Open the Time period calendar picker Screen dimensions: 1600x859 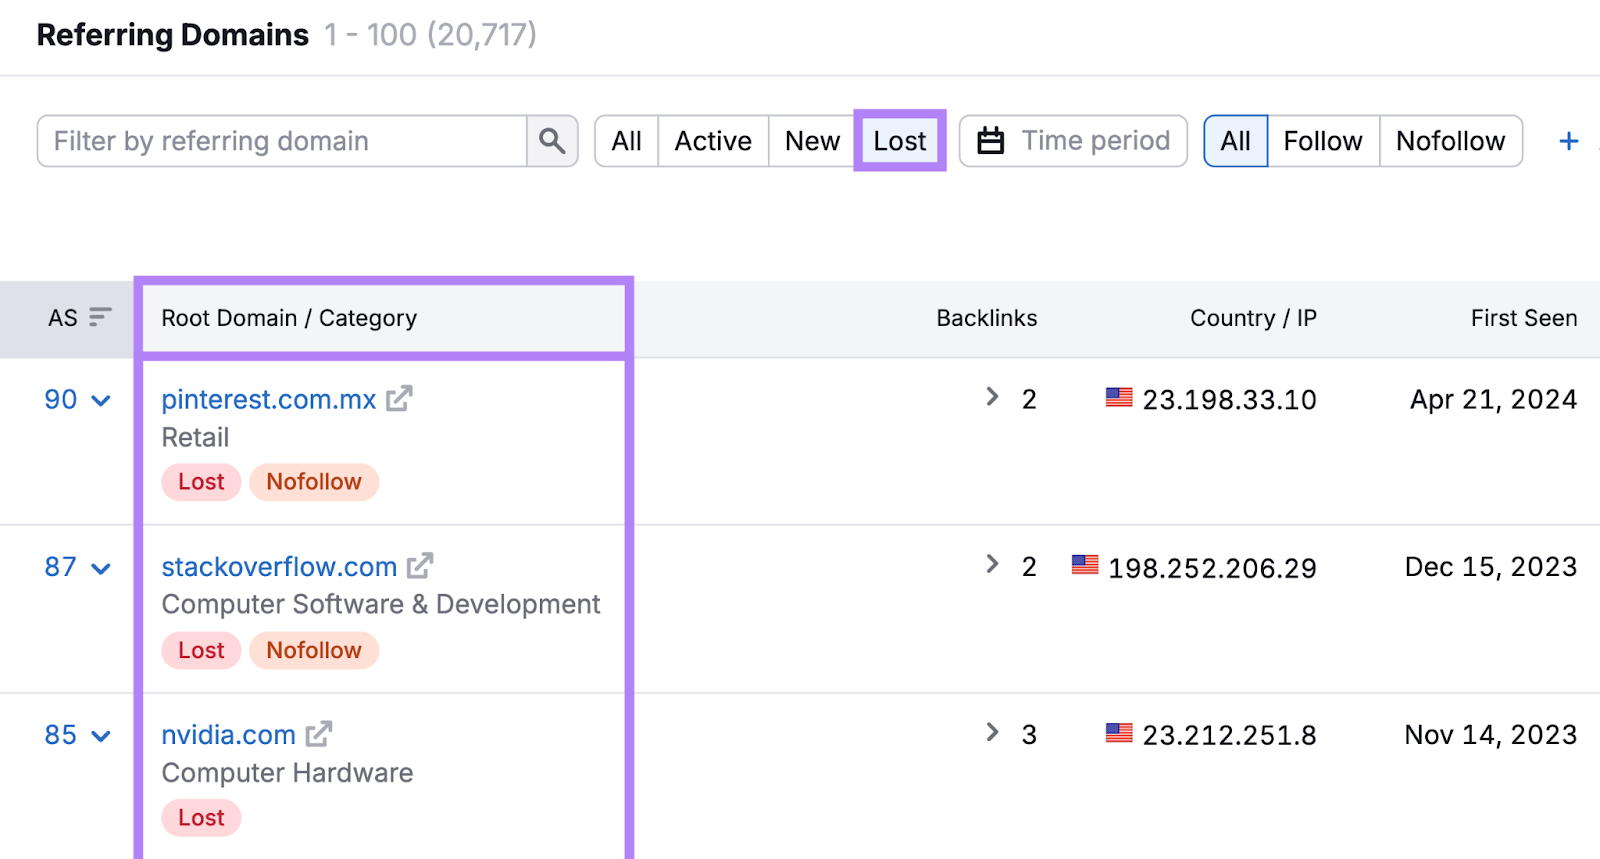1073,141
